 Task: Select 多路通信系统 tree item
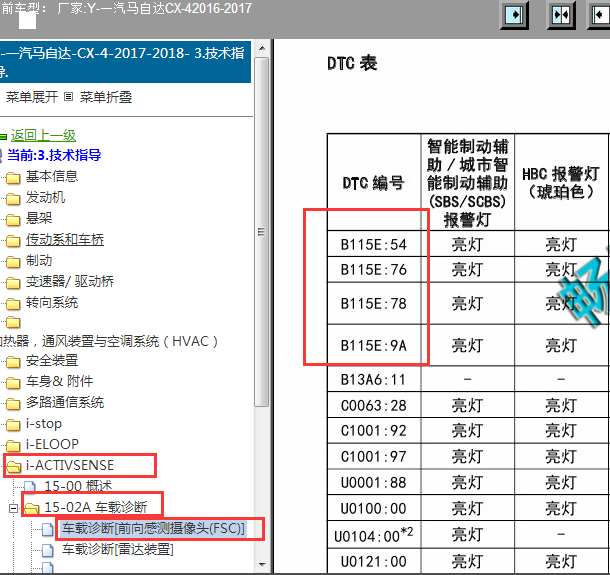coord(65,402)
